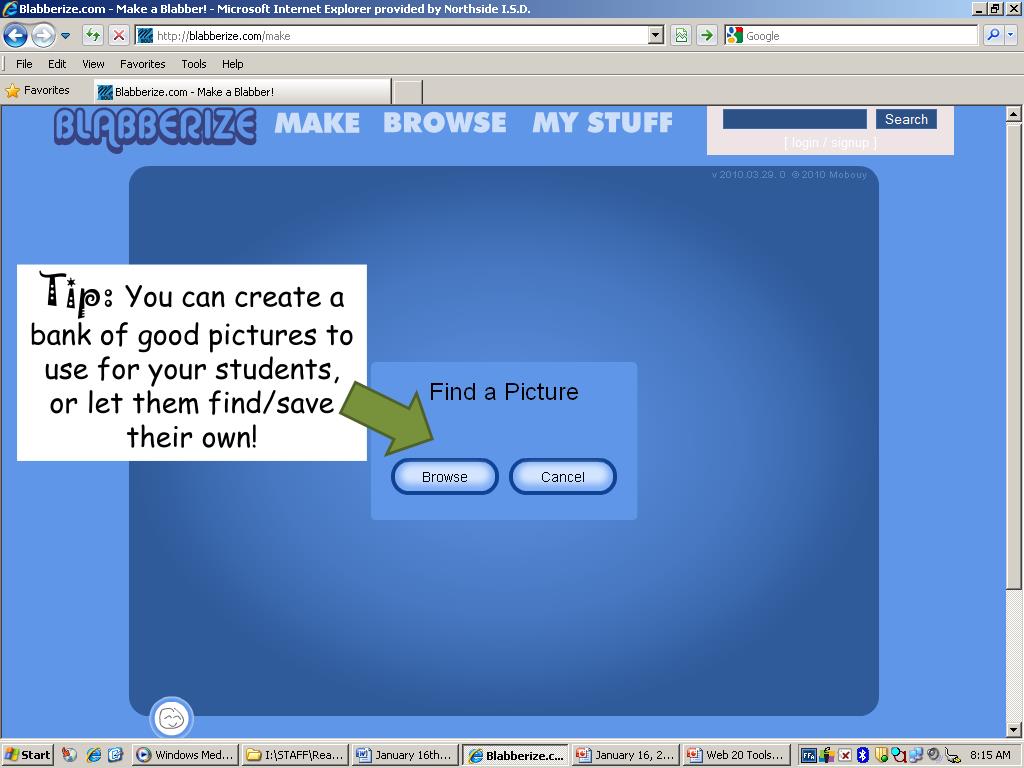Click the Bluetooth tray icon
Viewport: 1024px width, 768px height.
(x=863, y=756)
